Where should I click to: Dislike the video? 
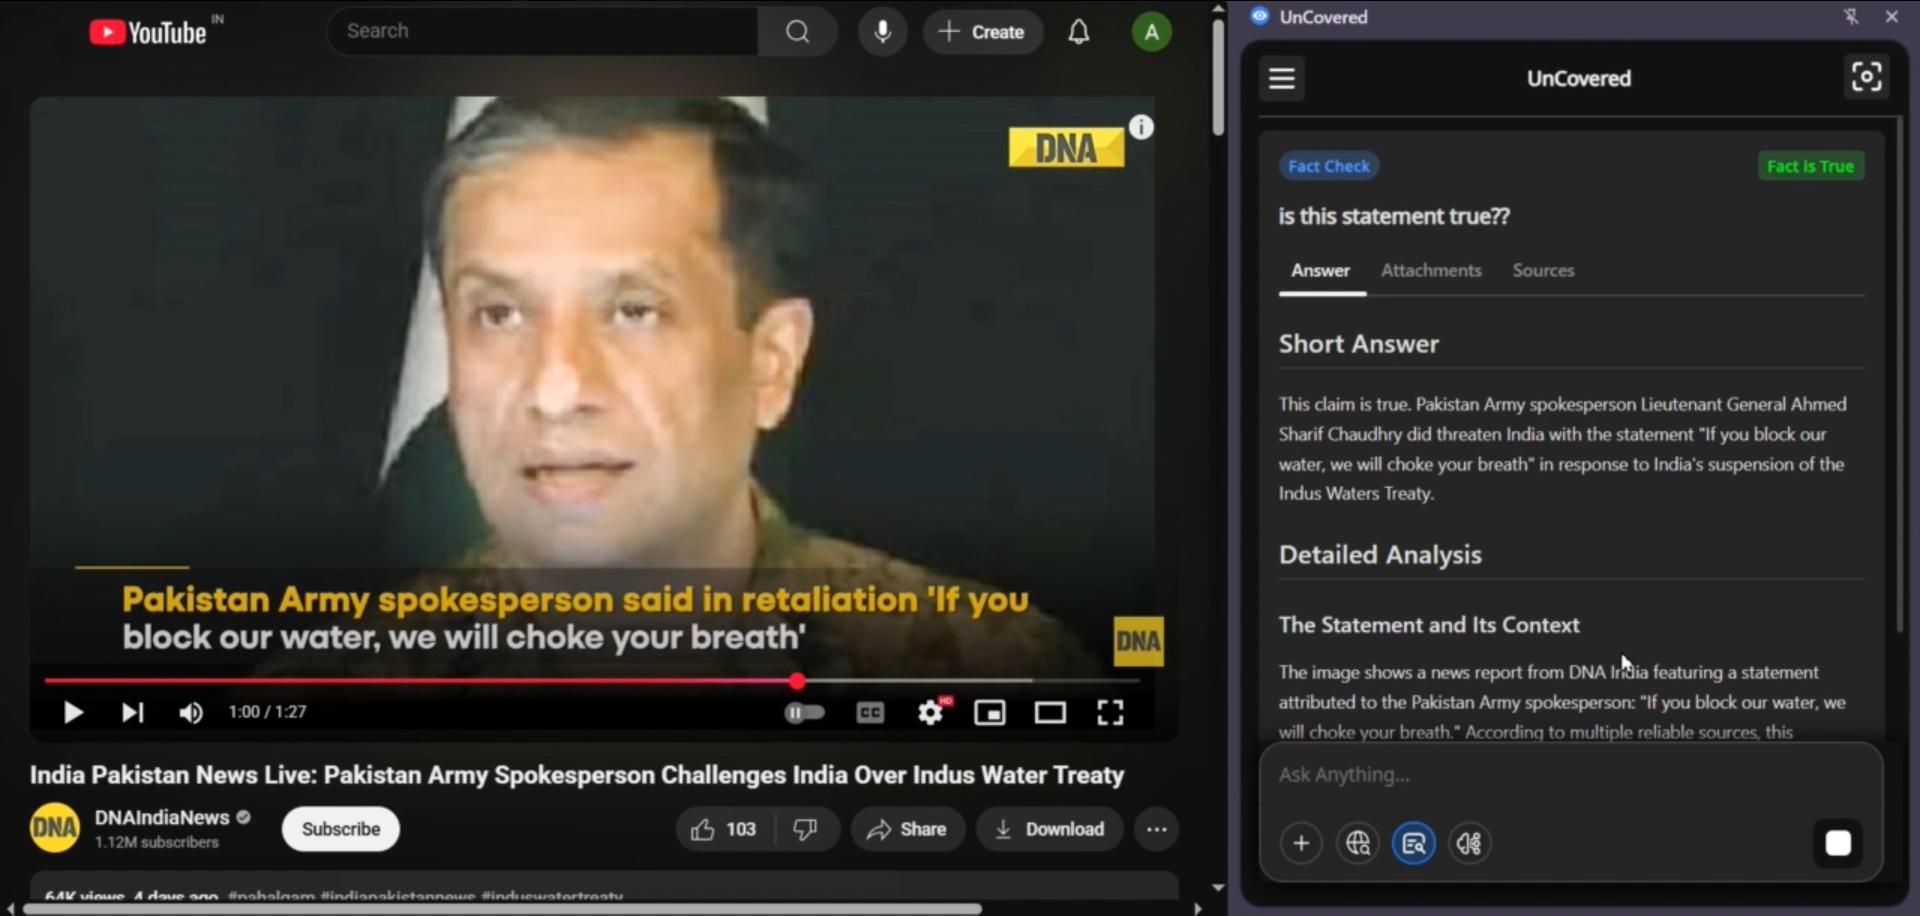[806, 829]
